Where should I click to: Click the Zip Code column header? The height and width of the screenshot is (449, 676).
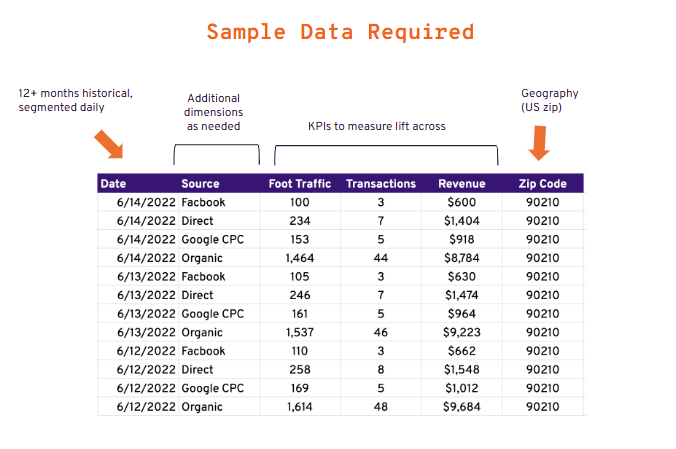pos(542,184)
